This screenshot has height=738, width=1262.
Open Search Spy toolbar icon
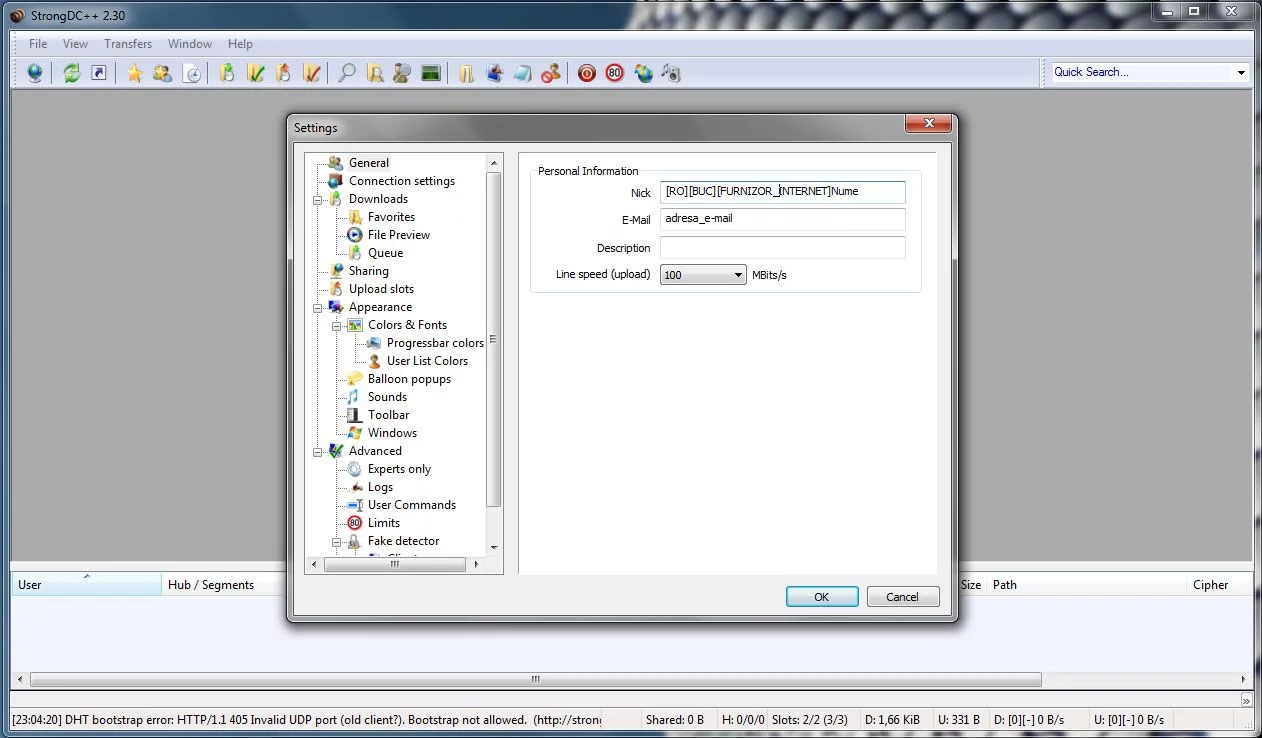[x=403, y=73]
